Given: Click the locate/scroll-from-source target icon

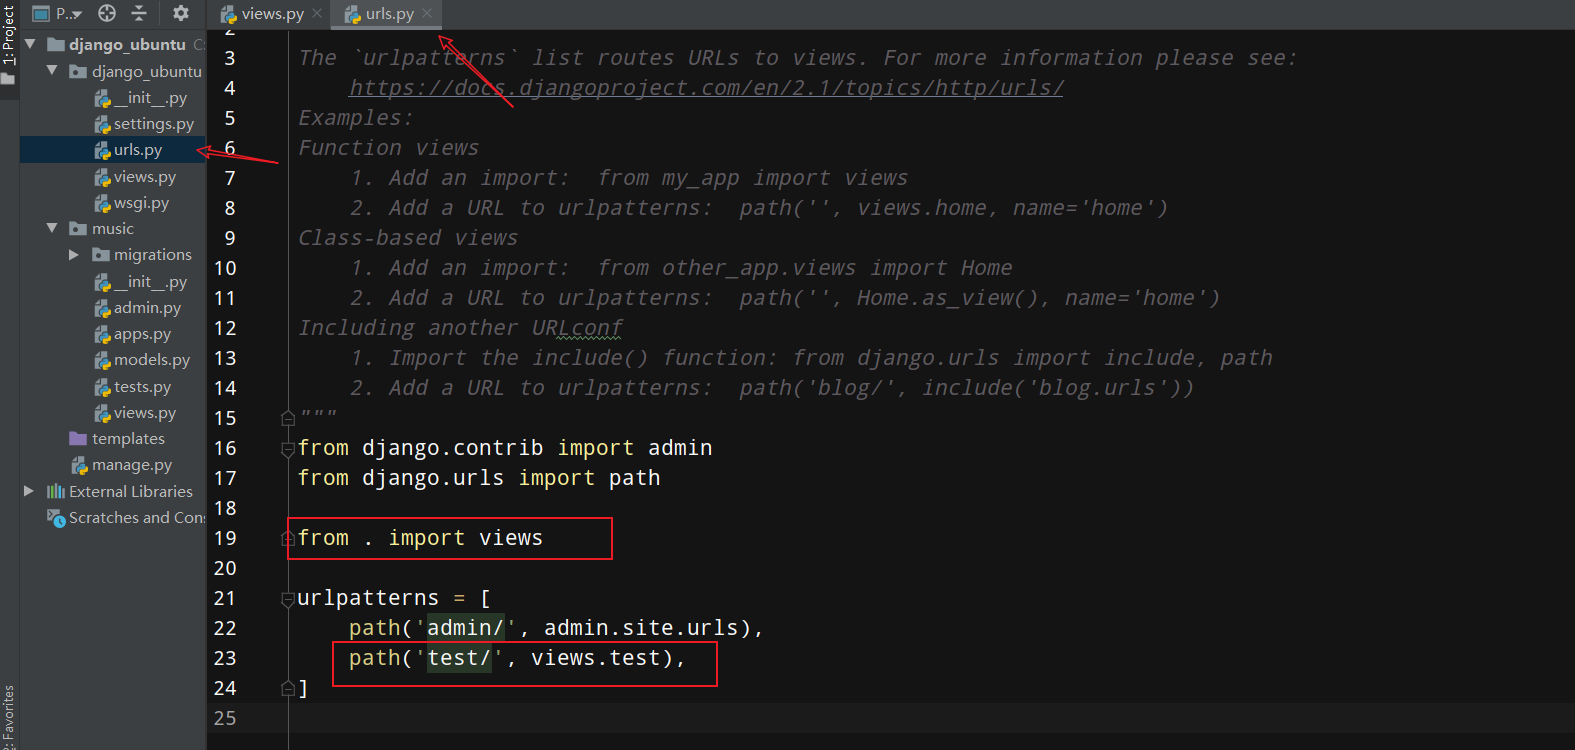Looking at the screenshot, I should tap(107, 13).
